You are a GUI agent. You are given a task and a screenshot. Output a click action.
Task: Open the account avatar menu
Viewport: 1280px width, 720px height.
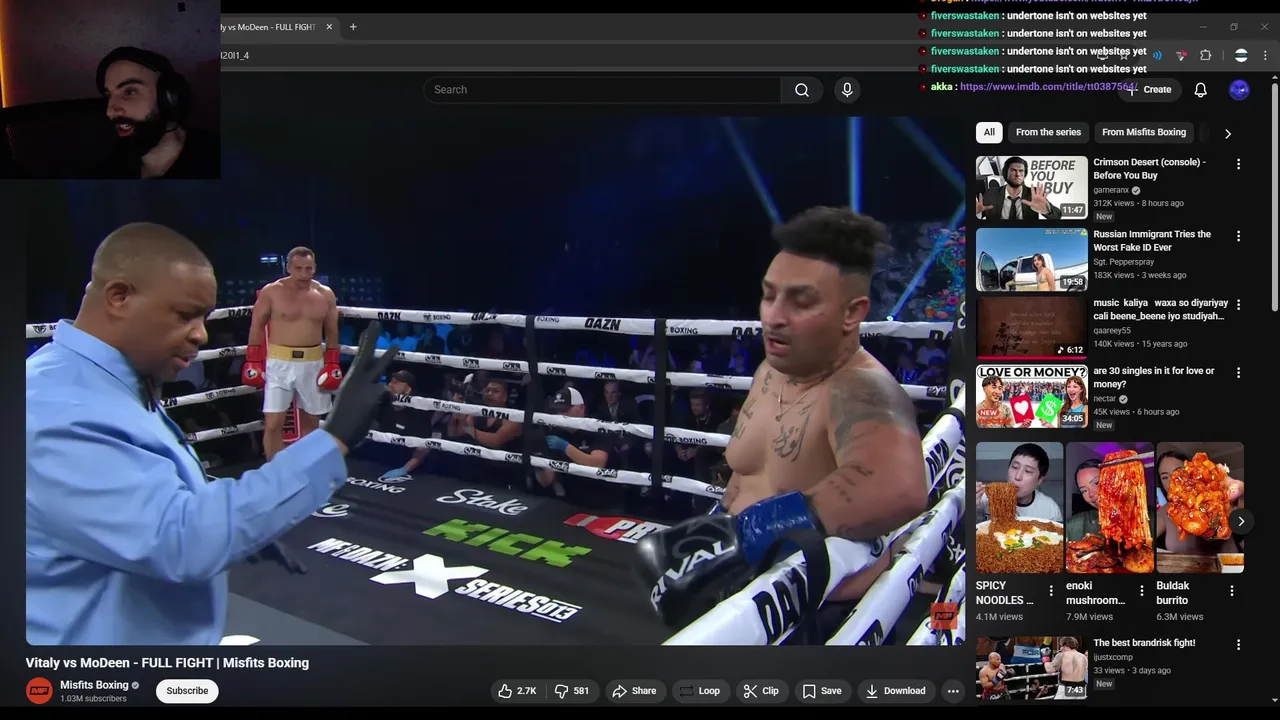[1239, 90]
